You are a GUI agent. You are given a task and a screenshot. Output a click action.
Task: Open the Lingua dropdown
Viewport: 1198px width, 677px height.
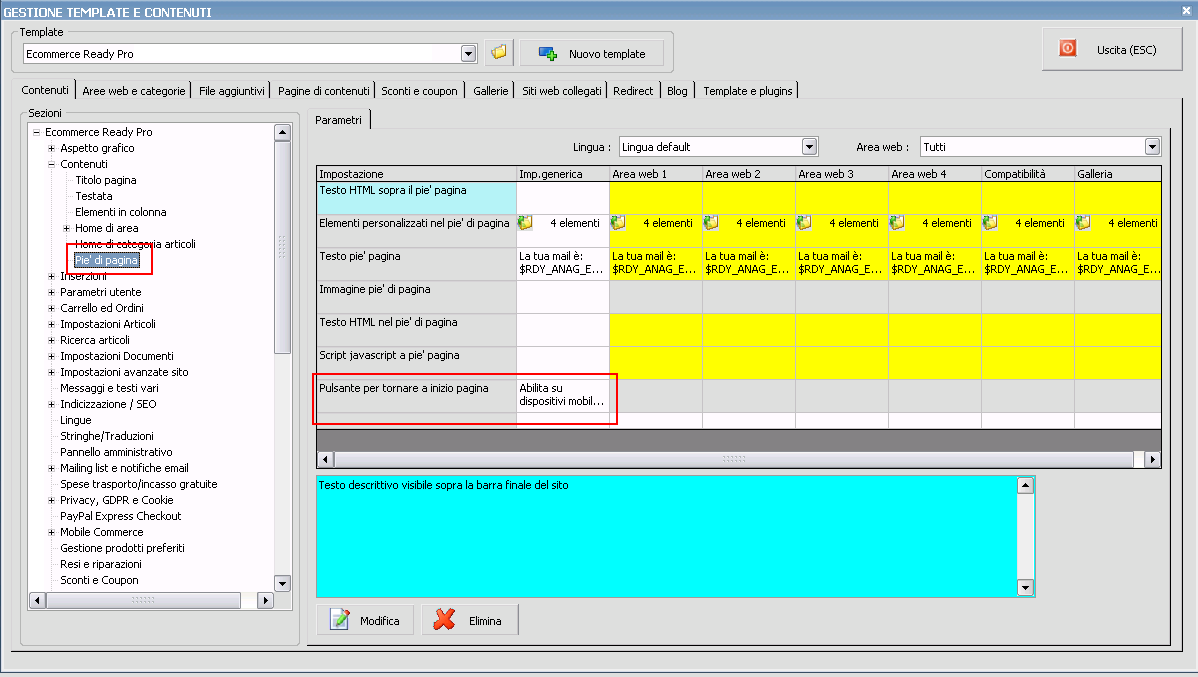810,147
